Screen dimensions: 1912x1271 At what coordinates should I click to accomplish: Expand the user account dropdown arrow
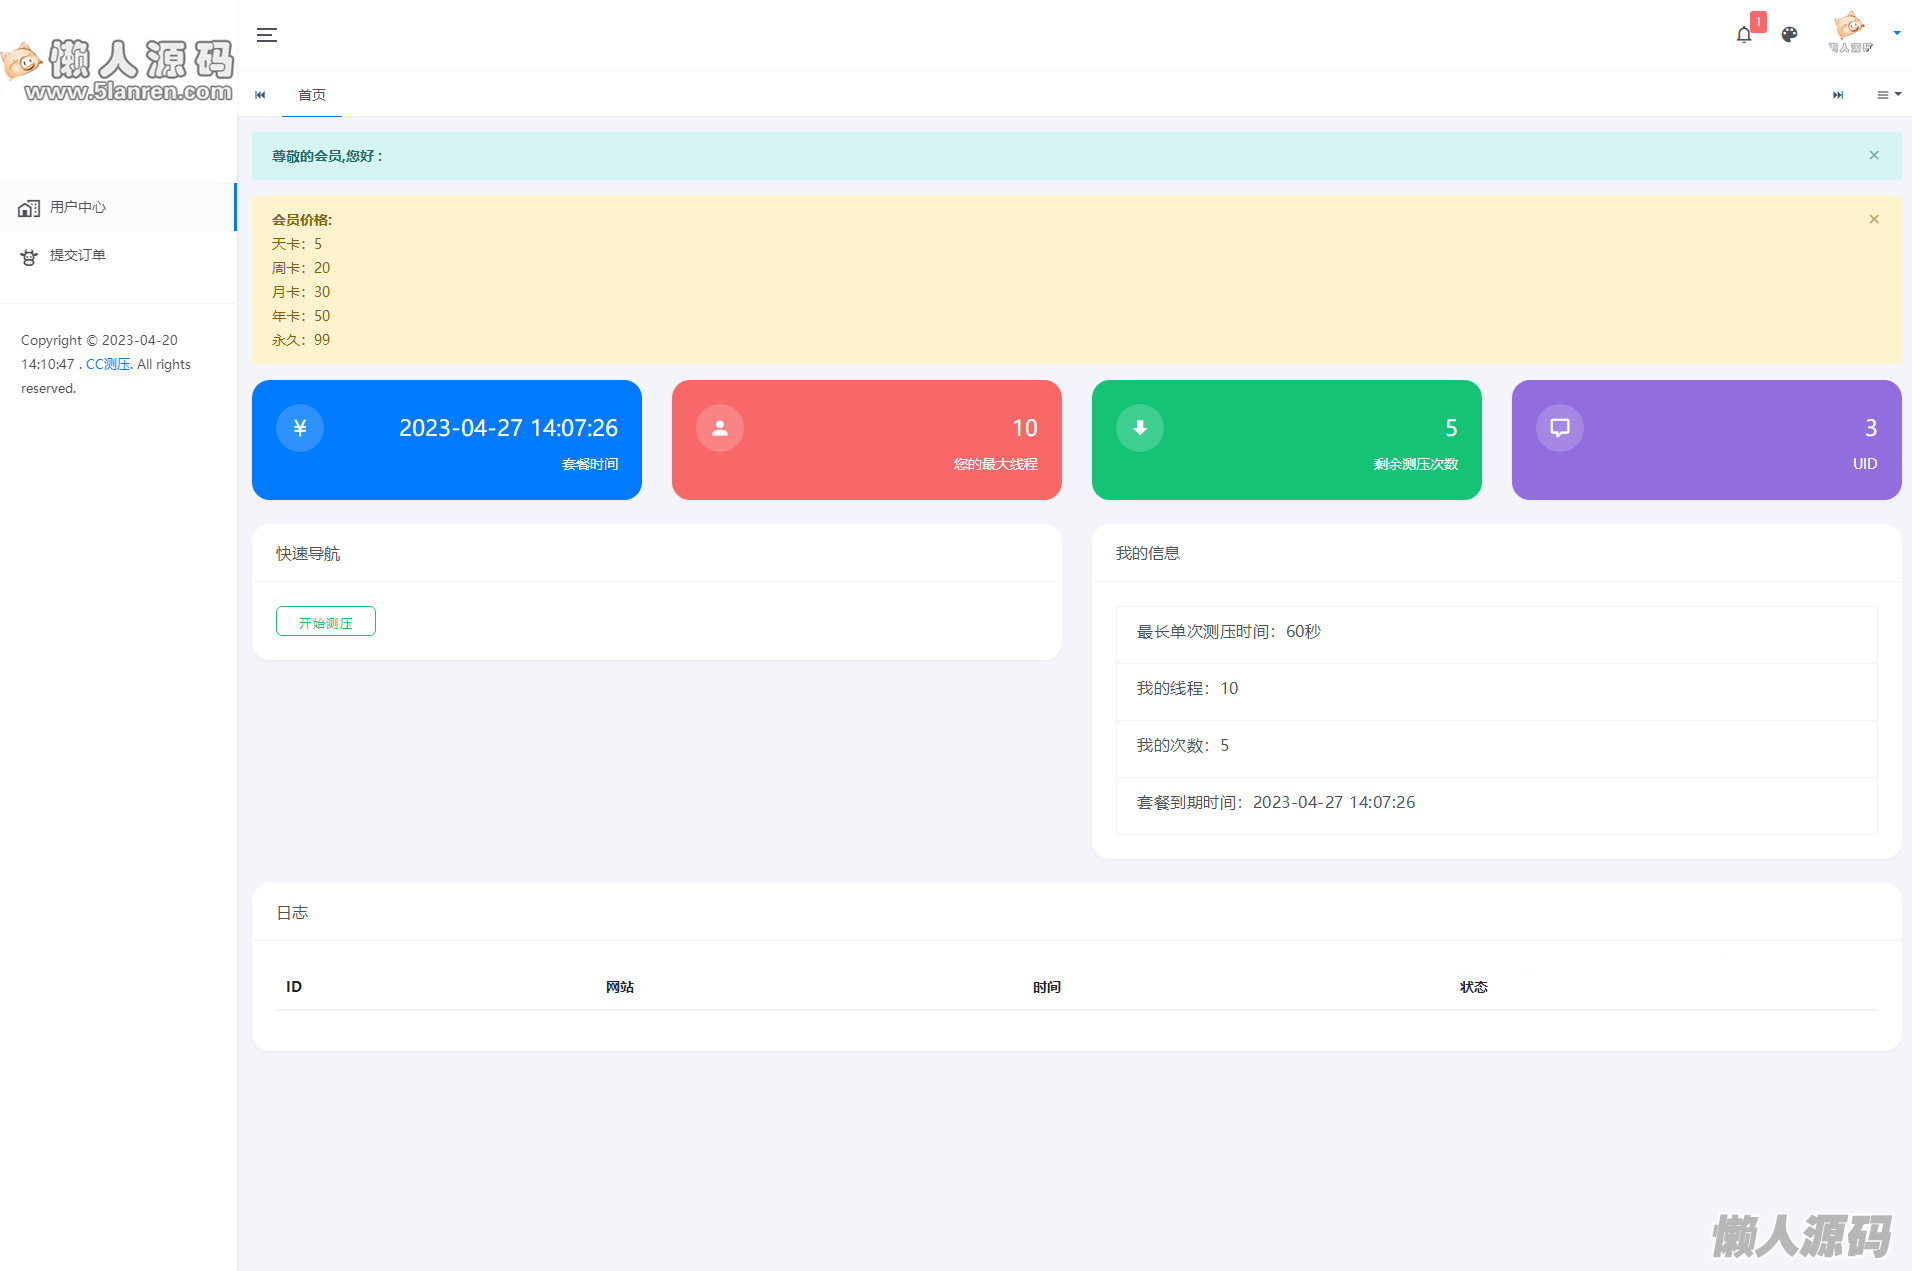coord(1897,33)
